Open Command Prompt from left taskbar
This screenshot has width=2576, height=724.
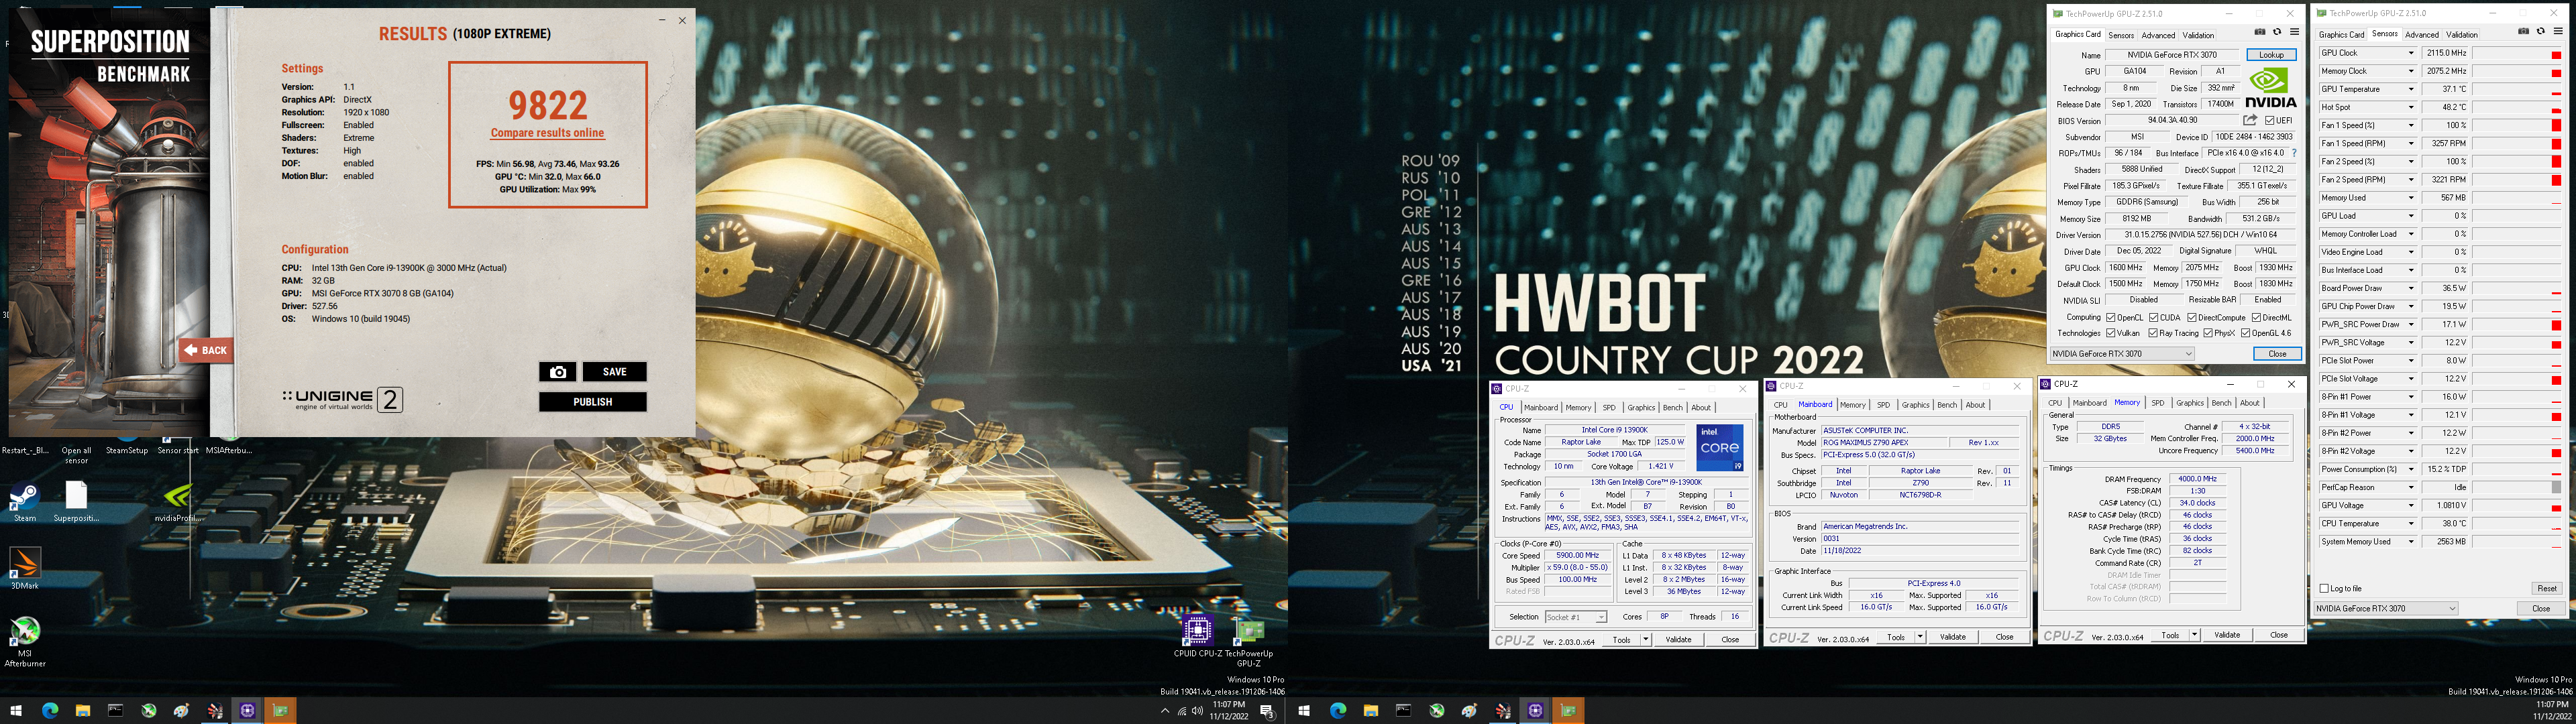pos(116,711)
